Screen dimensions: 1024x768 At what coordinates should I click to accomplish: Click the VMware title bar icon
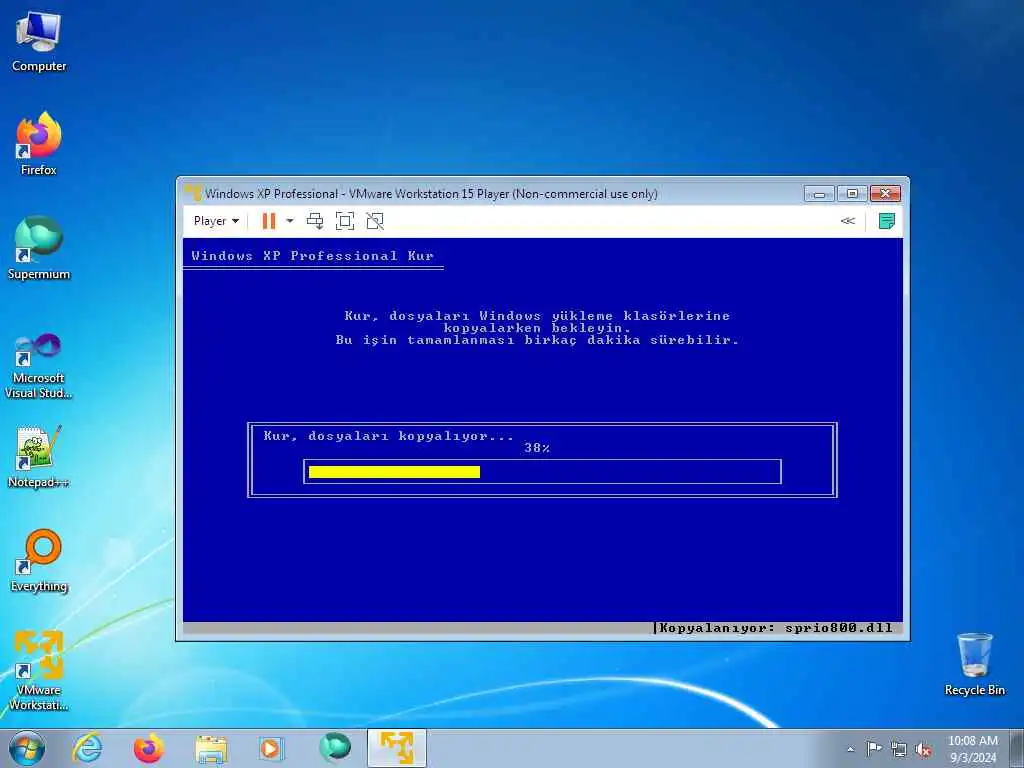[193, 193]
